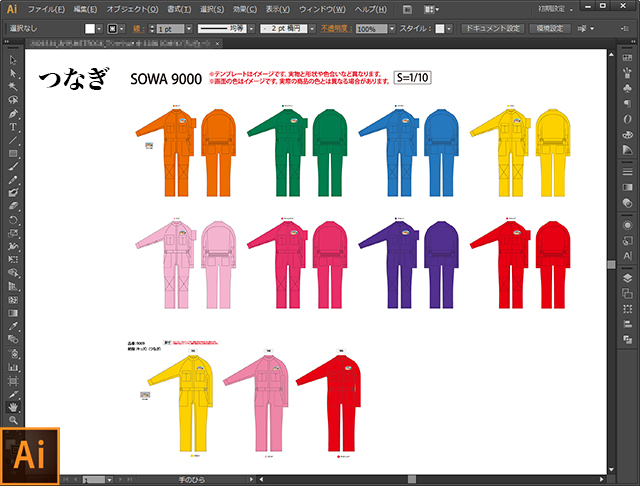Activate the Perspective Grid tool
This screenshot has height=486, width=640.
click(13, 286)
